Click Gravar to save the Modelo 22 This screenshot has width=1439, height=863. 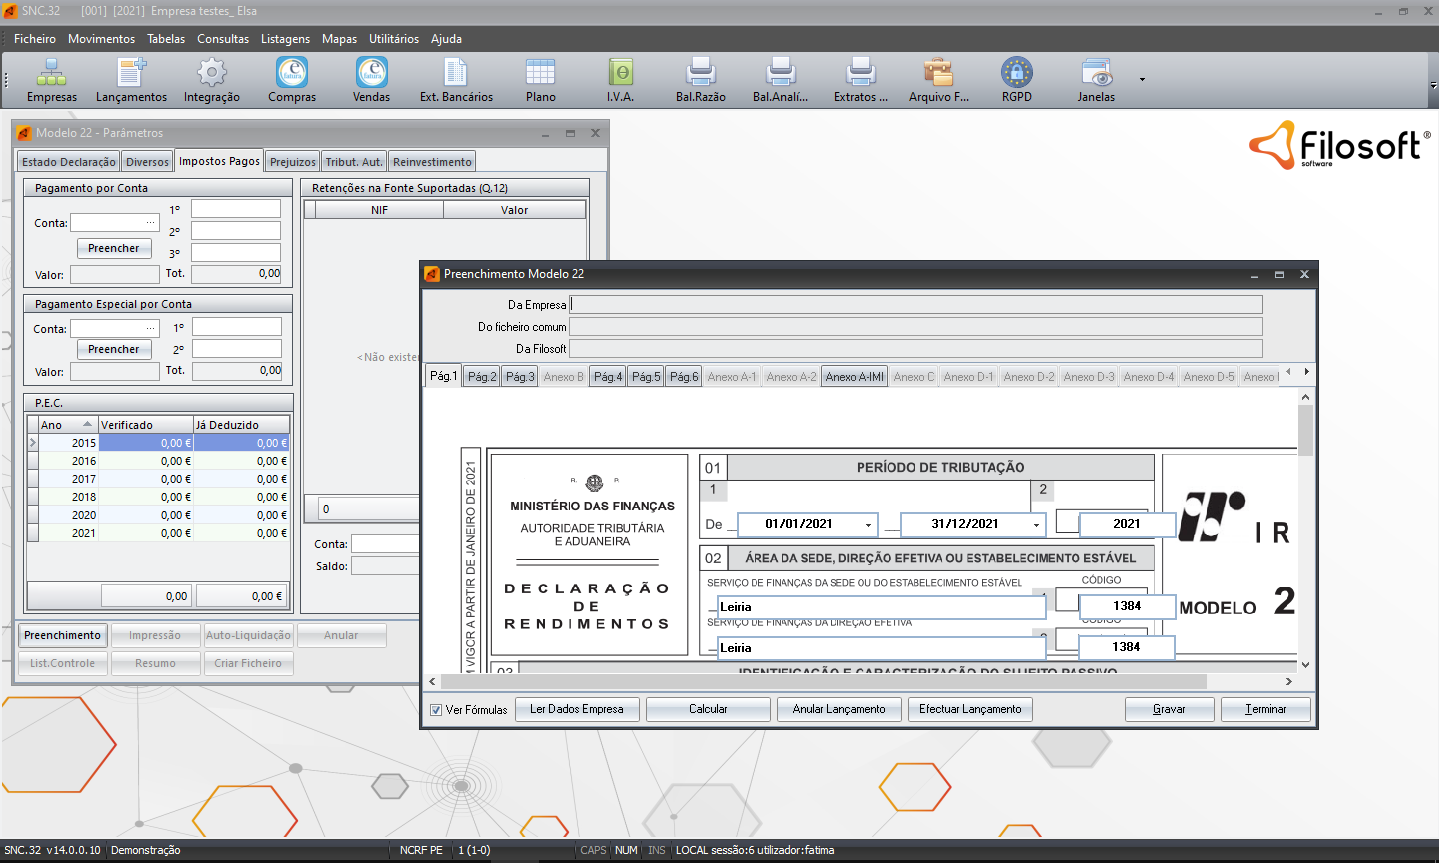(x=1168, y=709)
